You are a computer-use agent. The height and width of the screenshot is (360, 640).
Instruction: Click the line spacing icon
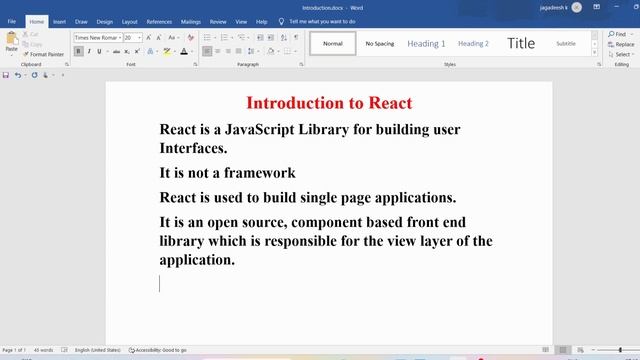[251, 51]
